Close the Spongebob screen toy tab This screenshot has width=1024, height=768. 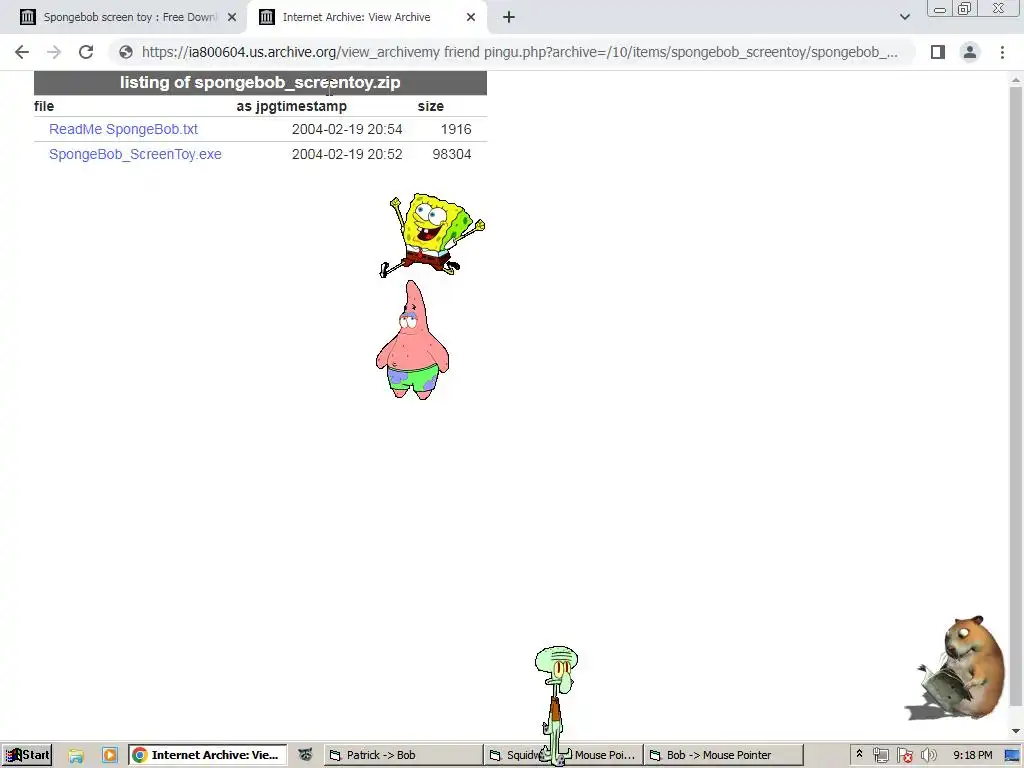[232, 18]
